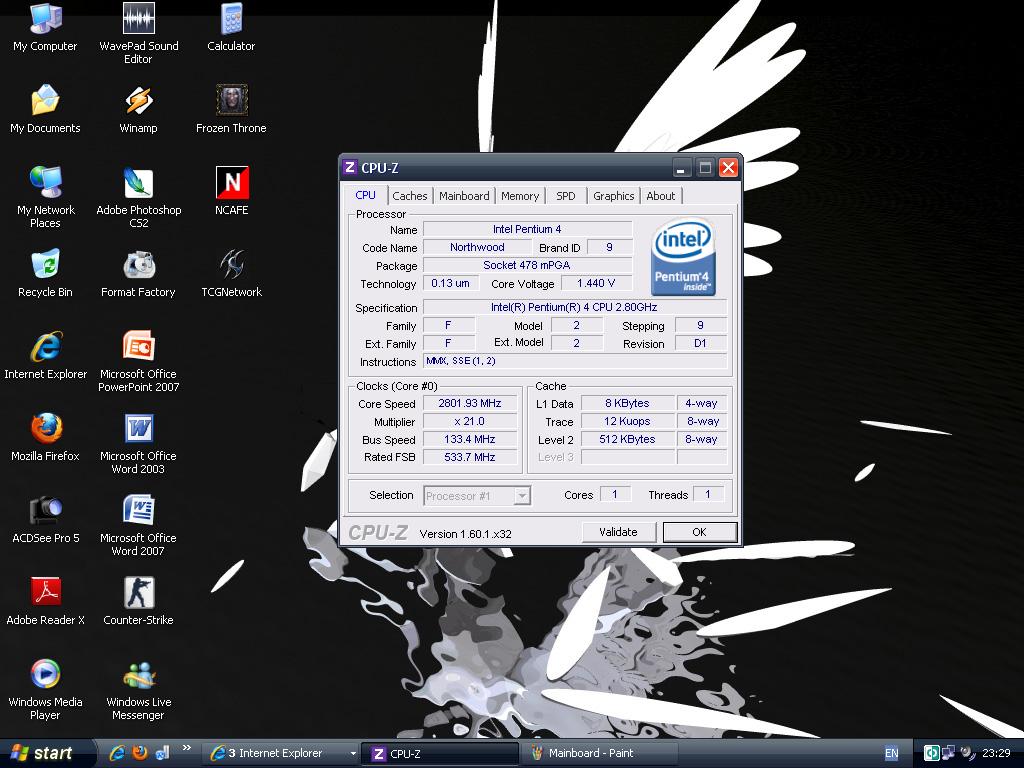Image resolution: width=1024 pixels, height=768 pixels.
Task: Switch to the About tab
Action: click(x=661, y=196)
